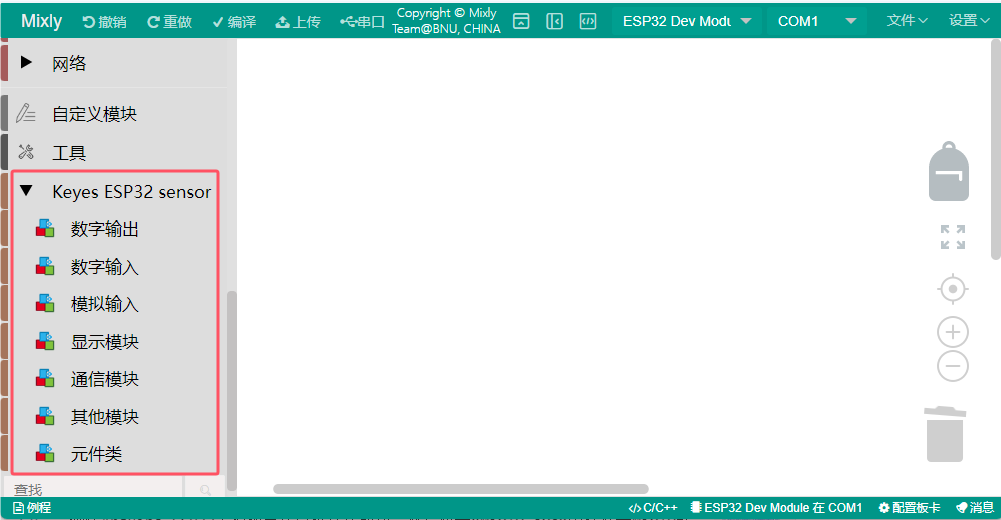Open the 文件 menu

click(907, 21)
